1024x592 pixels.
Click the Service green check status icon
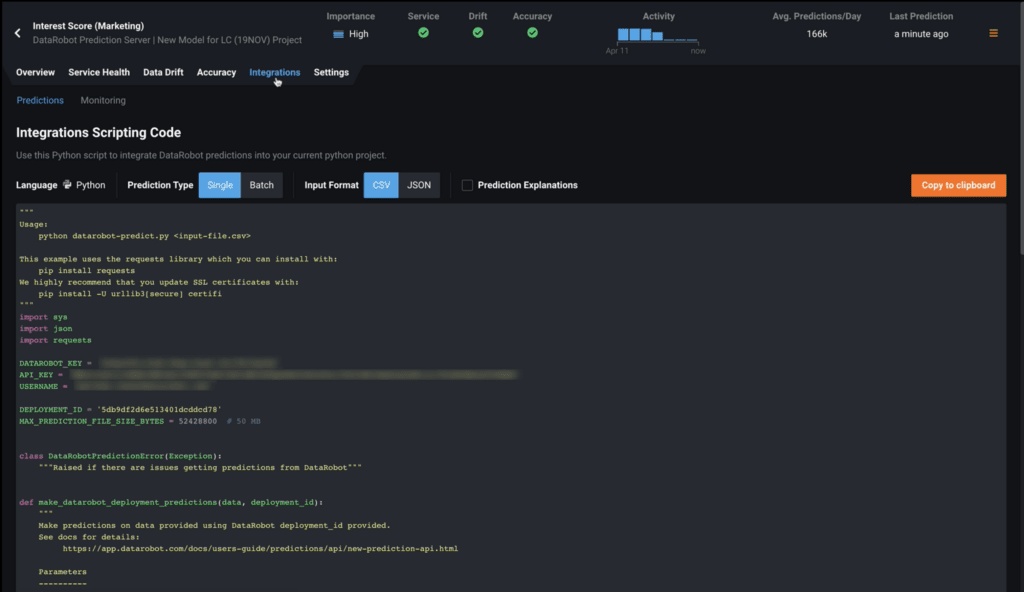tap(423, 33)
